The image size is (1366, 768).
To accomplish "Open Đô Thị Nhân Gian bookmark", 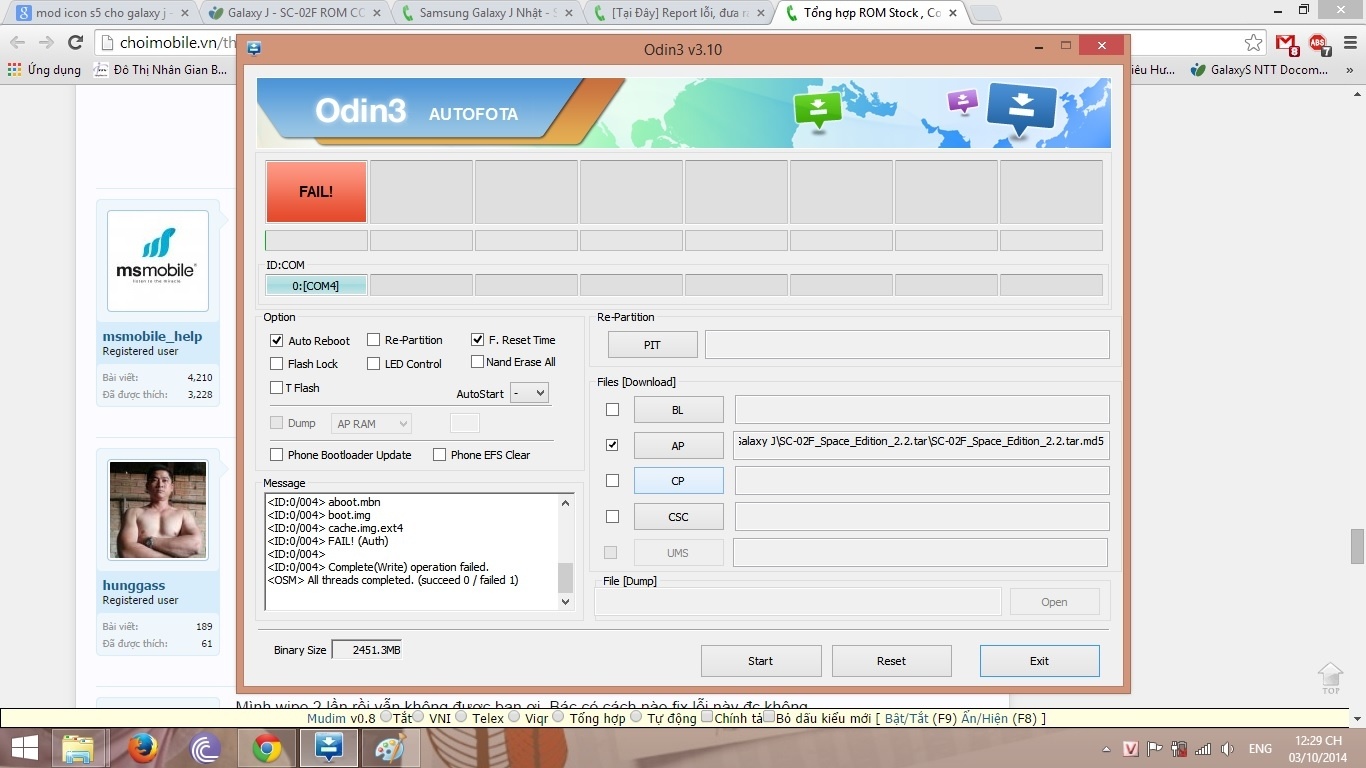I will [160, 70].
